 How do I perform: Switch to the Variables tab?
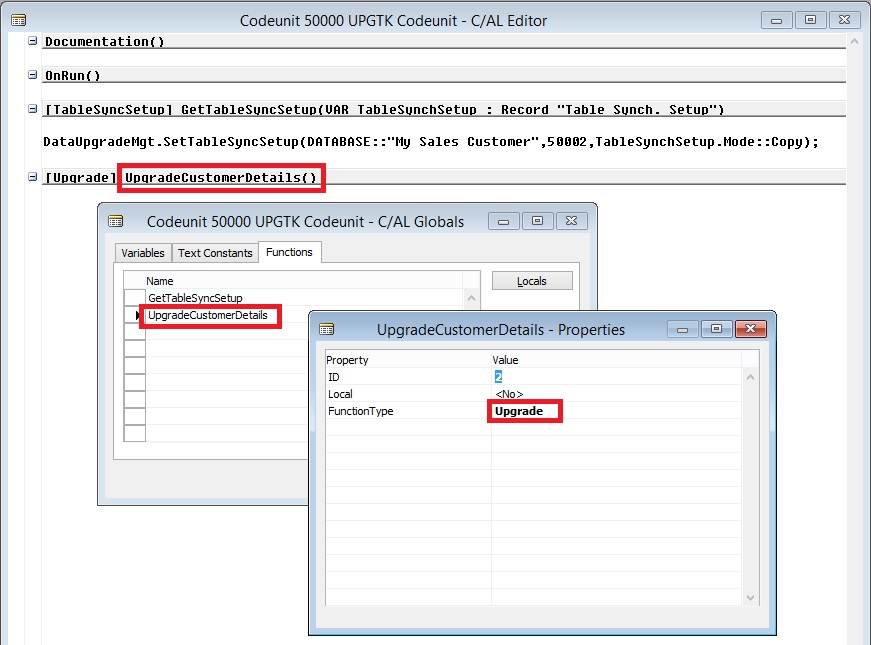click(142, 253)
